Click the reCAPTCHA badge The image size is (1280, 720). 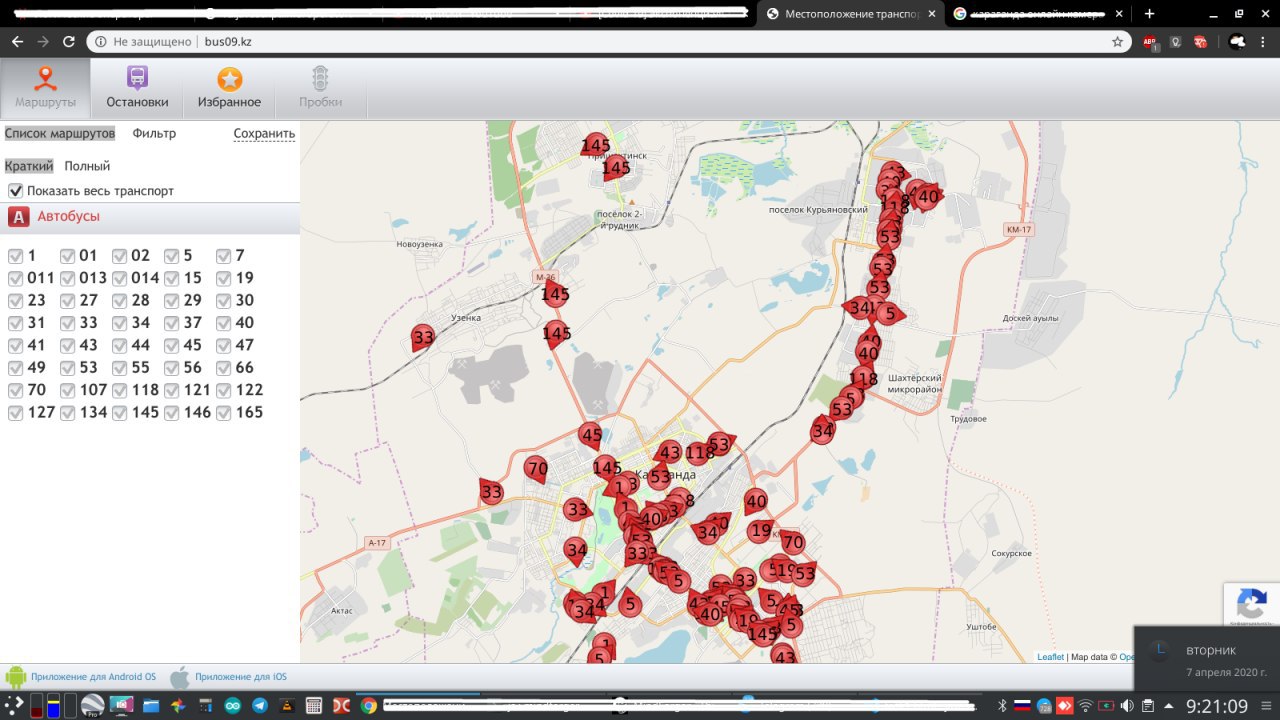coord(1252,606)
